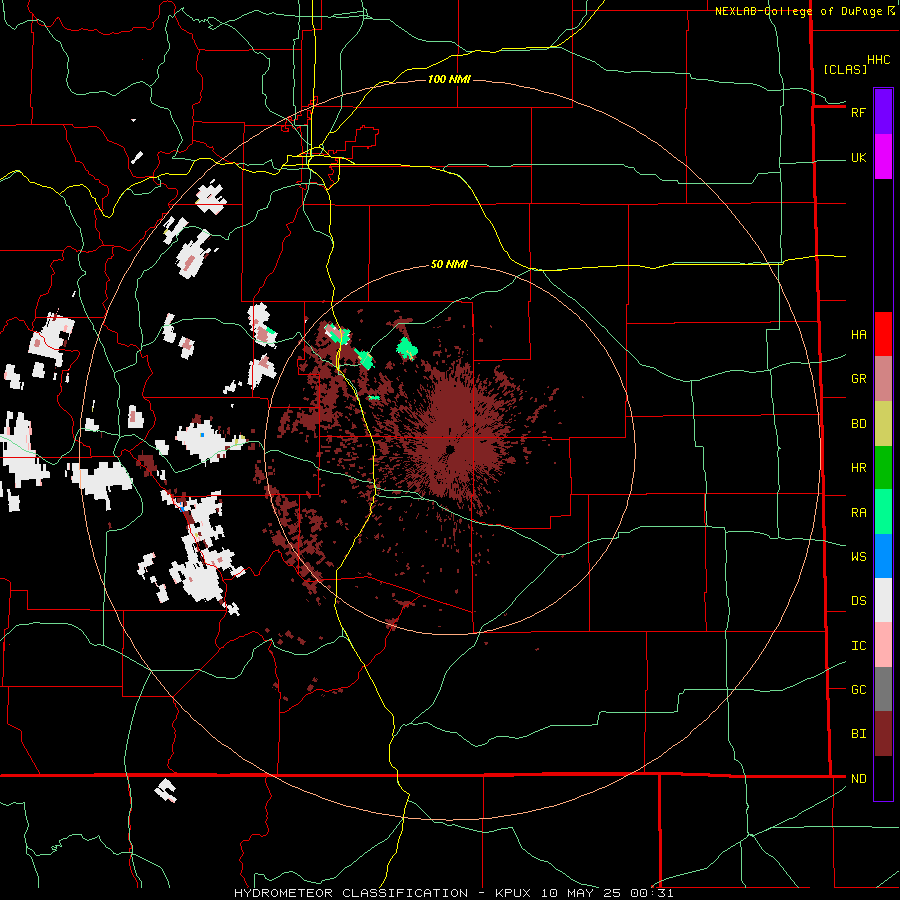Click the RA light-green color swatch
The height and width of the screenshot is (900, 900).
(x=883, y=512)
